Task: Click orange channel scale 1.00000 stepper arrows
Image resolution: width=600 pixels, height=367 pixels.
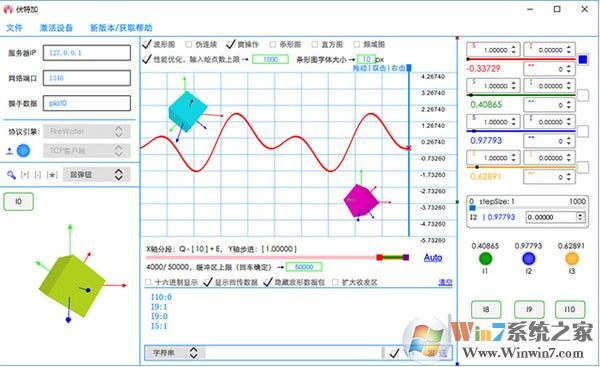Action: pos(514,158)
